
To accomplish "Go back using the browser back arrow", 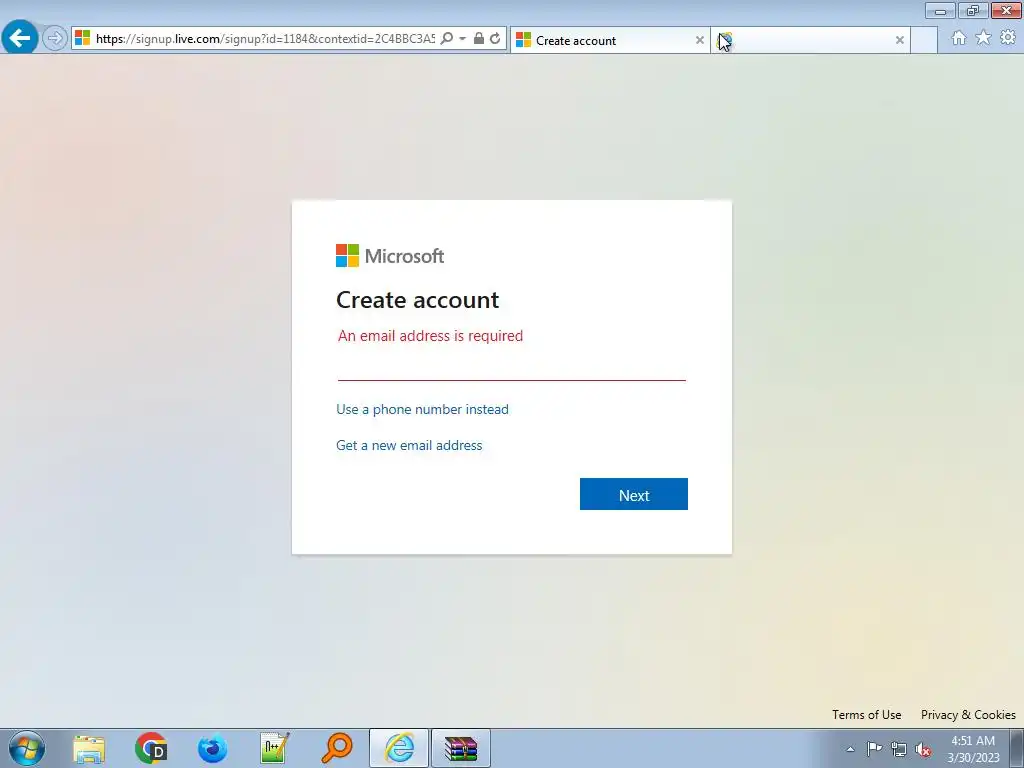I will (20, 38).
